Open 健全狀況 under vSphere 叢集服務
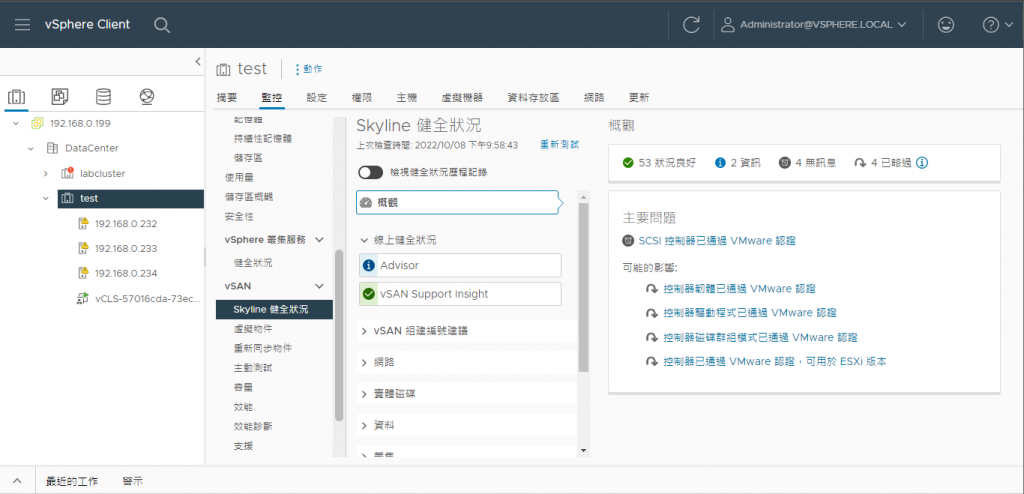 point(253,263)
